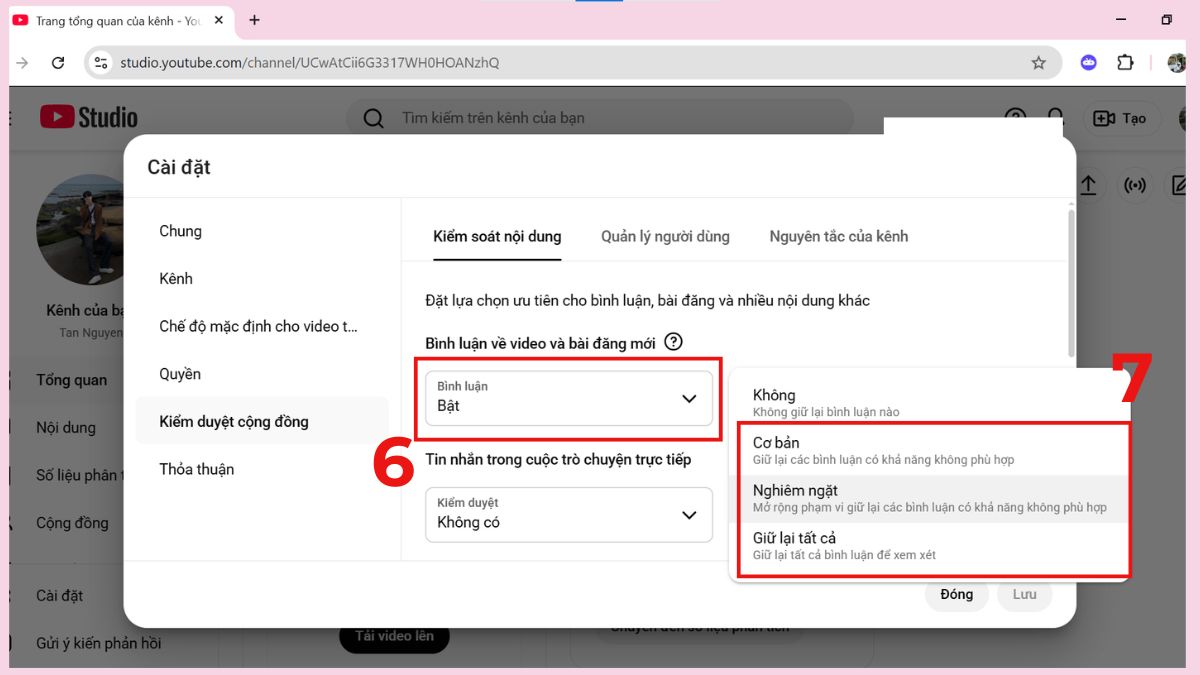Click Cài đặt in Studio sidebar

(x=60, y=596)
